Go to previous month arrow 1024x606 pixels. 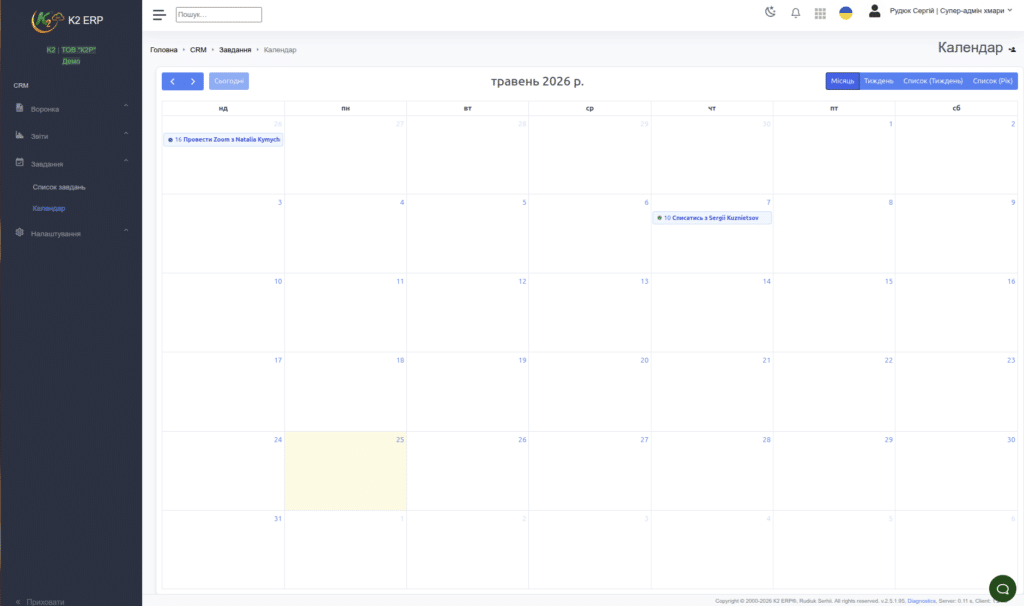point(172,81)
